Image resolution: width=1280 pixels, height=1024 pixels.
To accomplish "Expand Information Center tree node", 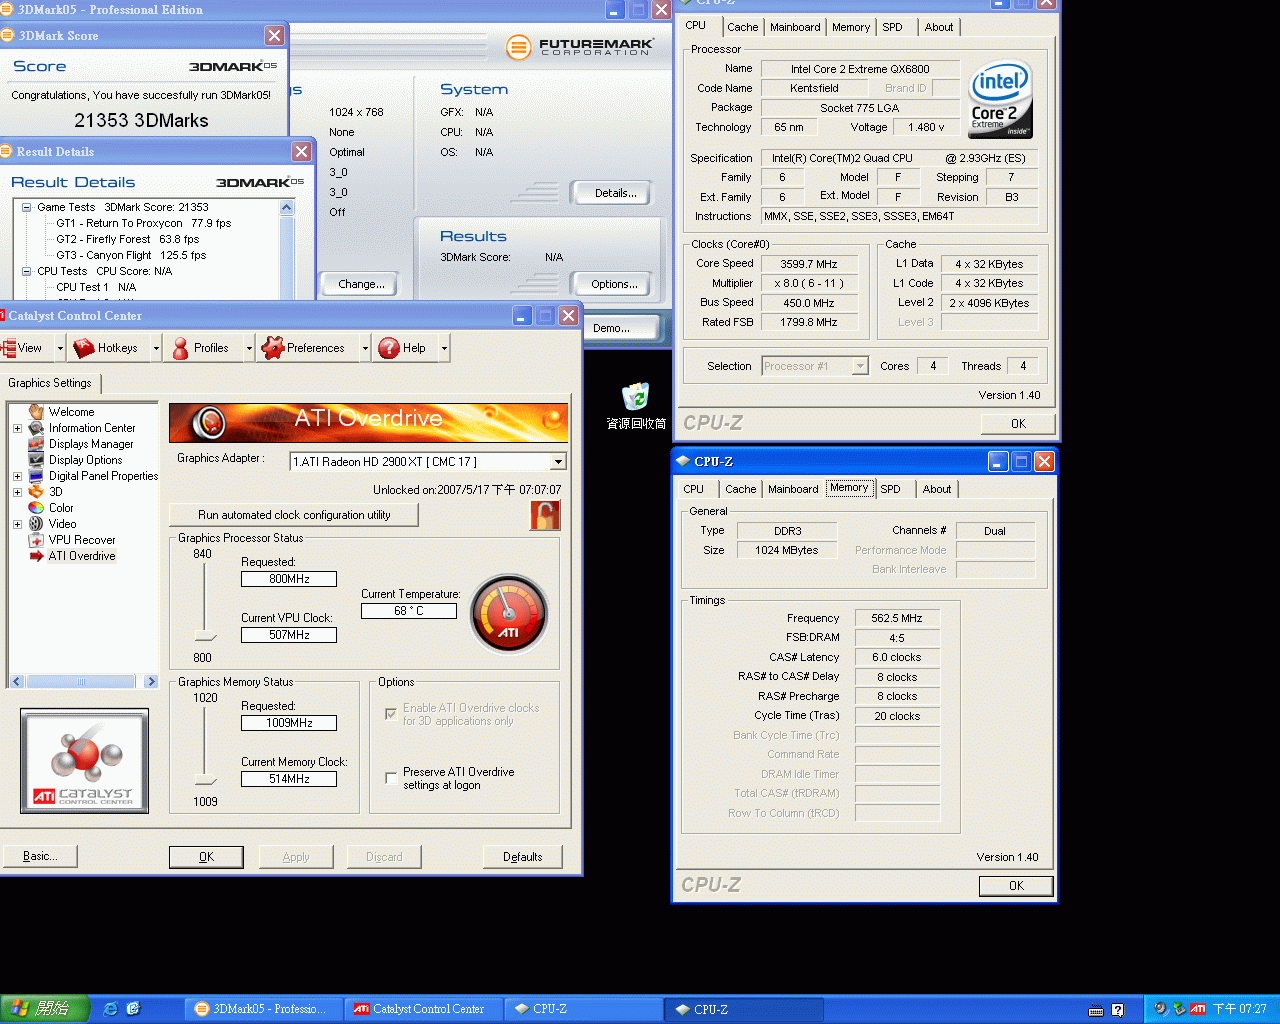I will click(x=17, y=428).
